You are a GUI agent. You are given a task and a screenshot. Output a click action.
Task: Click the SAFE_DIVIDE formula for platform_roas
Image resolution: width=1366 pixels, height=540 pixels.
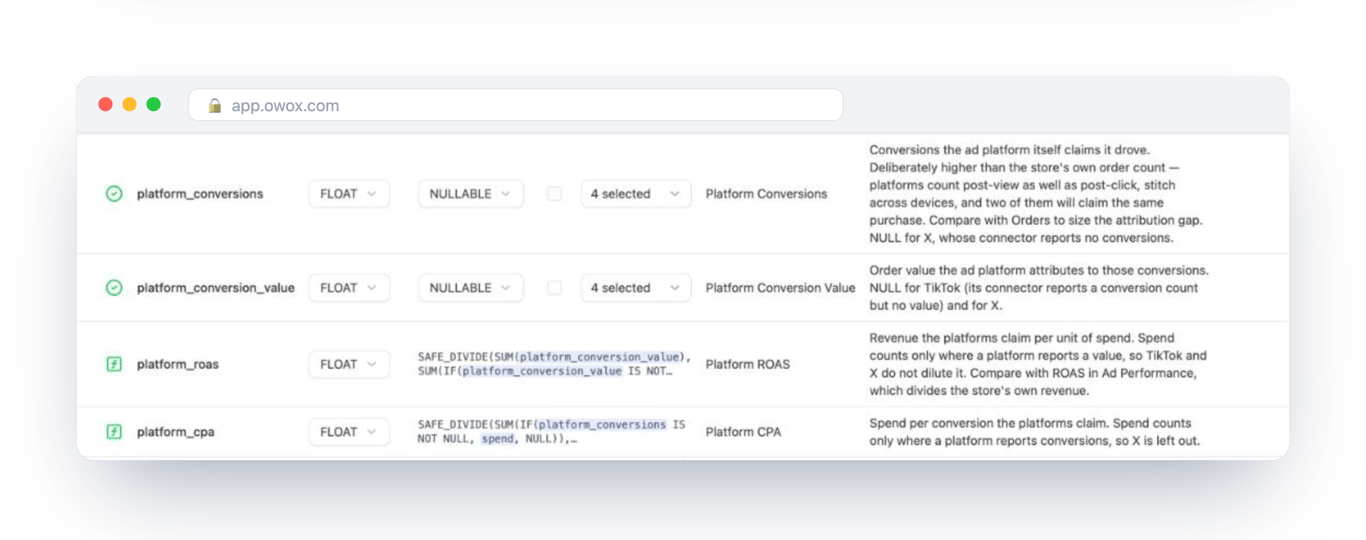pyautogui.click(x=554, y=364)
